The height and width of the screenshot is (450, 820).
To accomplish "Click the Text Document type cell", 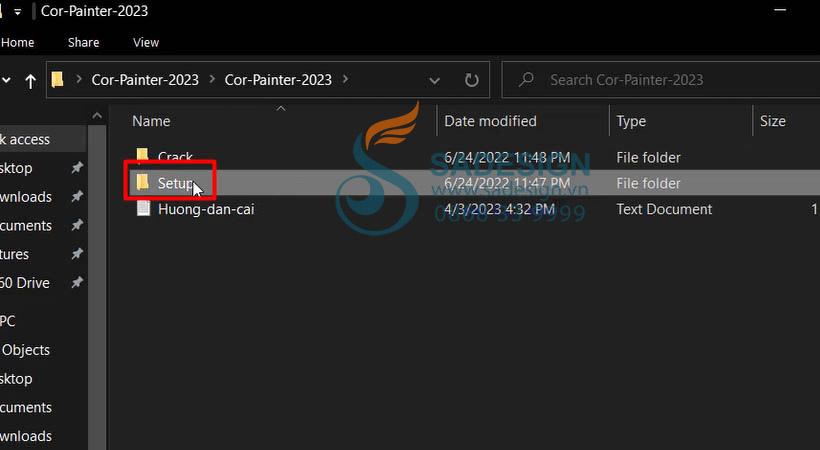I will coord(664,209).
